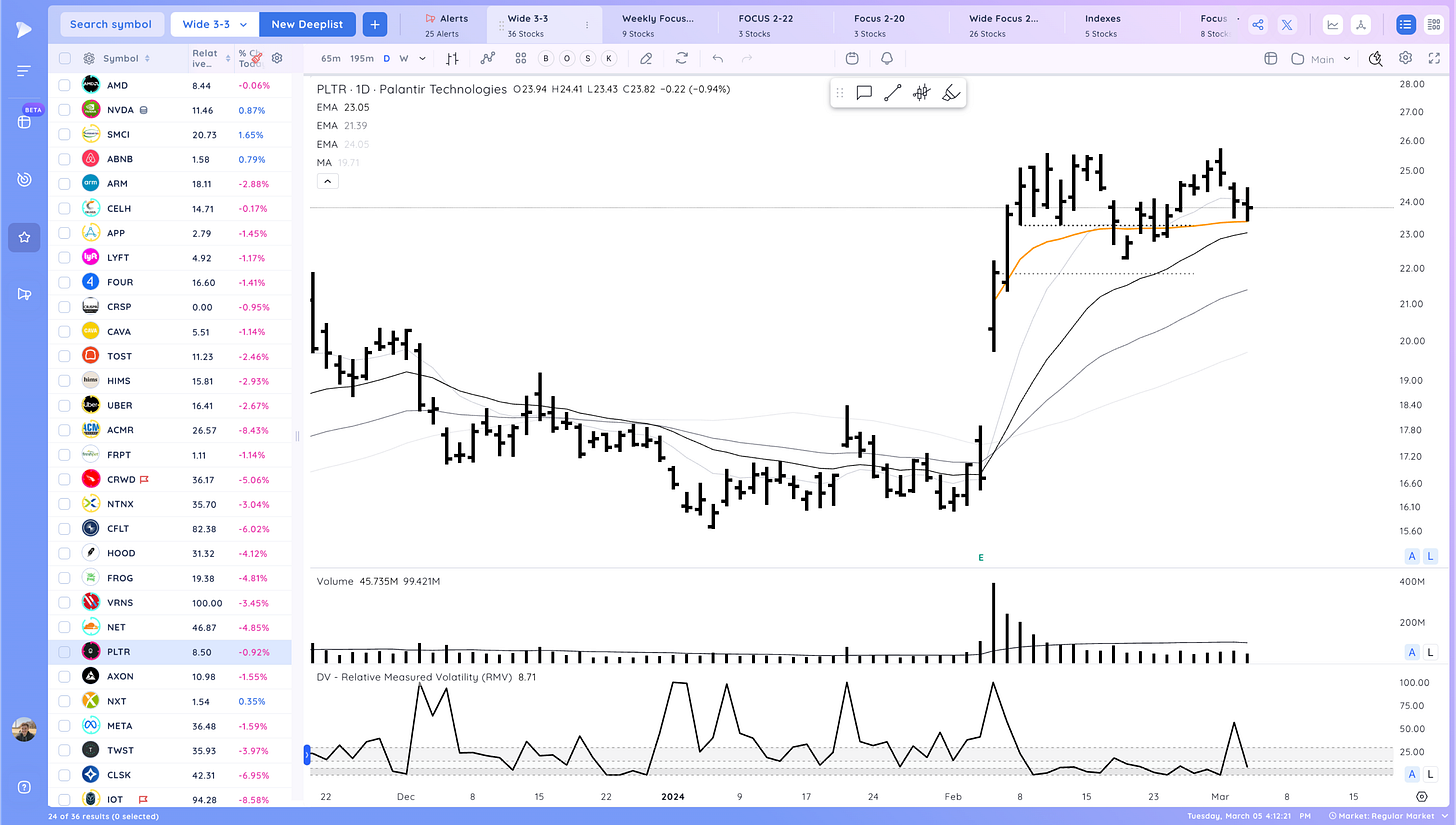Click the refresh chart icon
The width and height of the screenshot is (1456, 825).
682,59
